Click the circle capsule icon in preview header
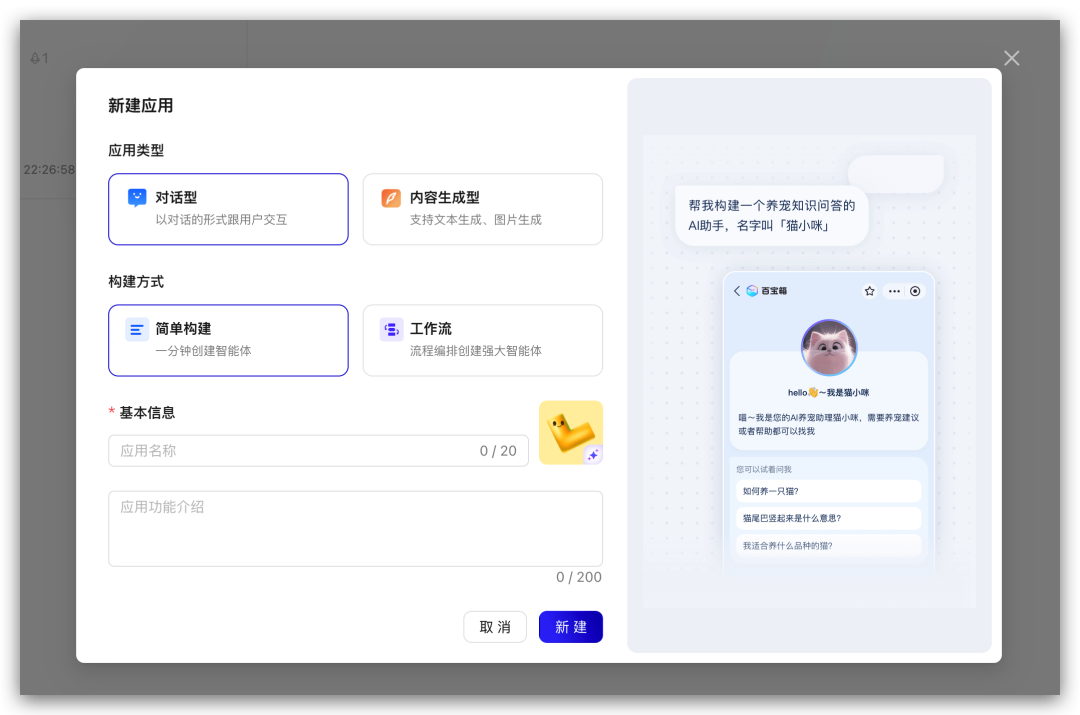The width and height of the screenshot is (1080, 715). tap(915, 291)
